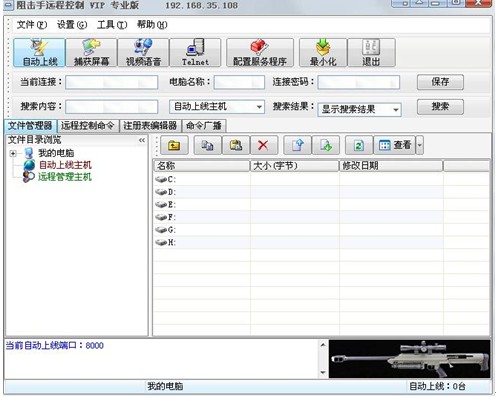Open the 工具(T) menu
This screenshot has height=398, width=496.
[x=112, y=25]
